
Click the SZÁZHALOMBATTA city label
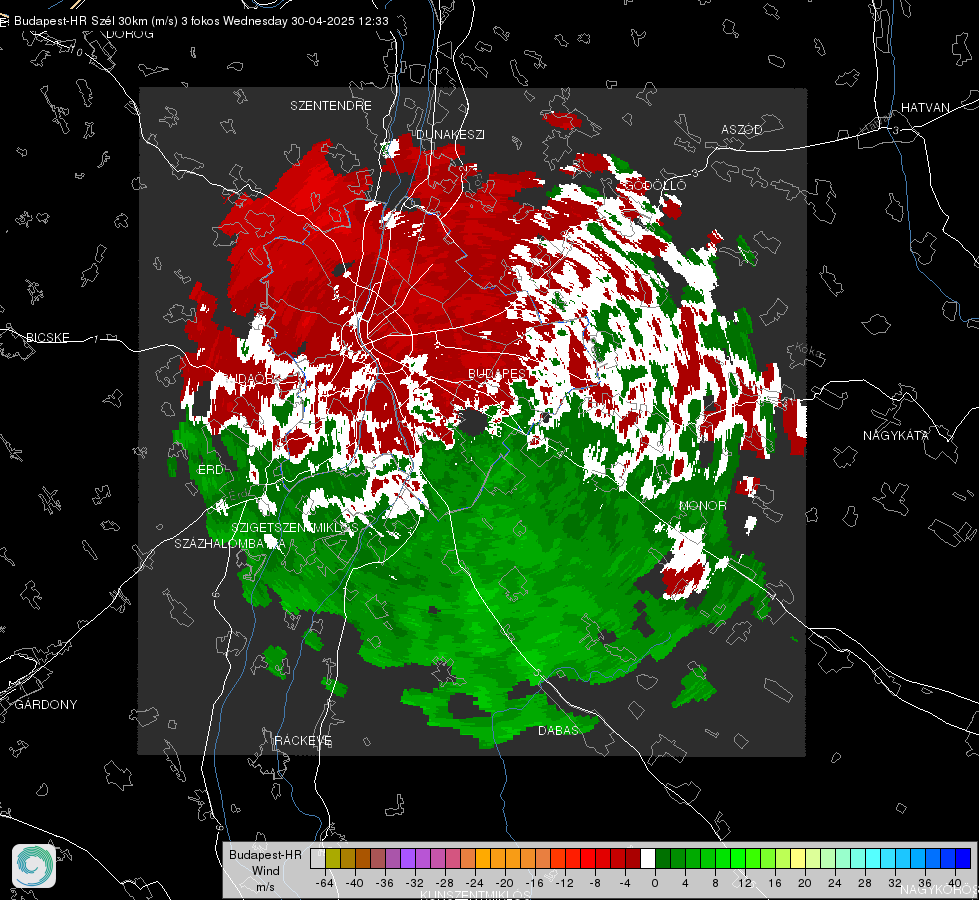coord(230,543)
